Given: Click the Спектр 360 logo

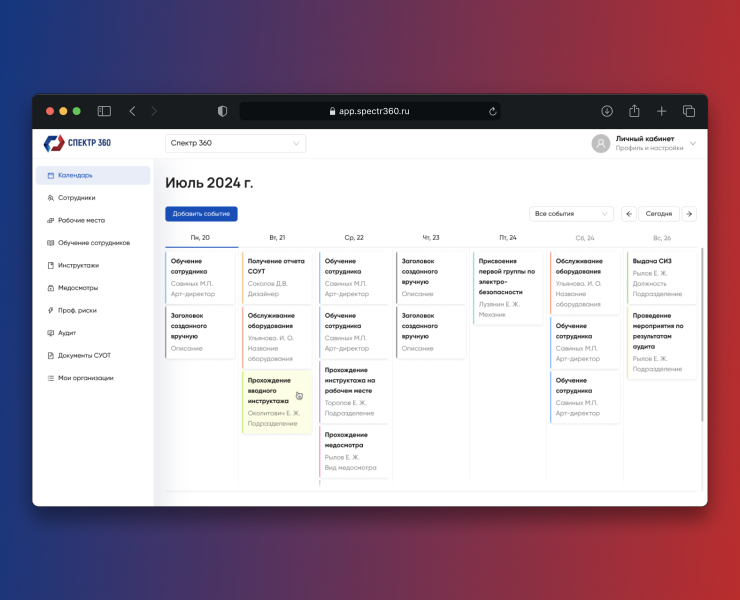Looking at the screenshot, I should 77,143.
